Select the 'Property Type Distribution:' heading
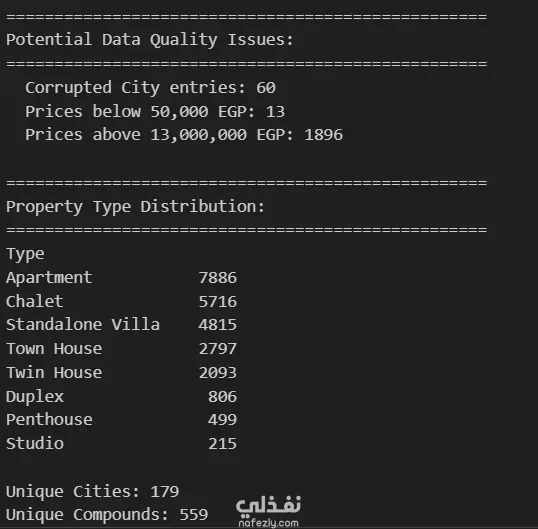 coord(135,207)
